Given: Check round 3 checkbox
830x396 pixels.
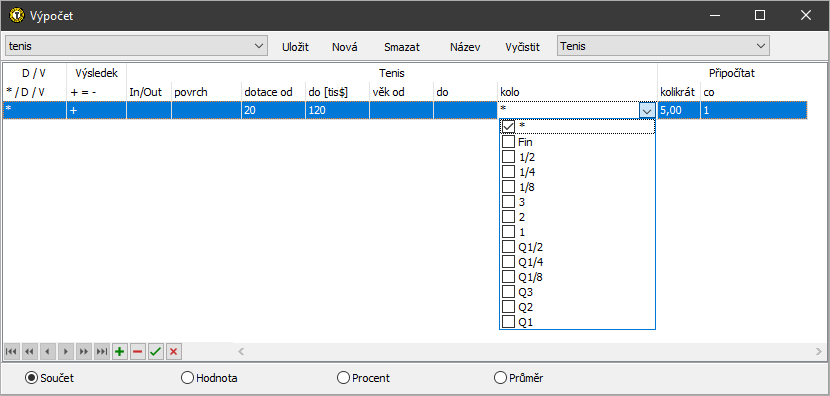Looking at the screenshot, I should tap(508, 202).
